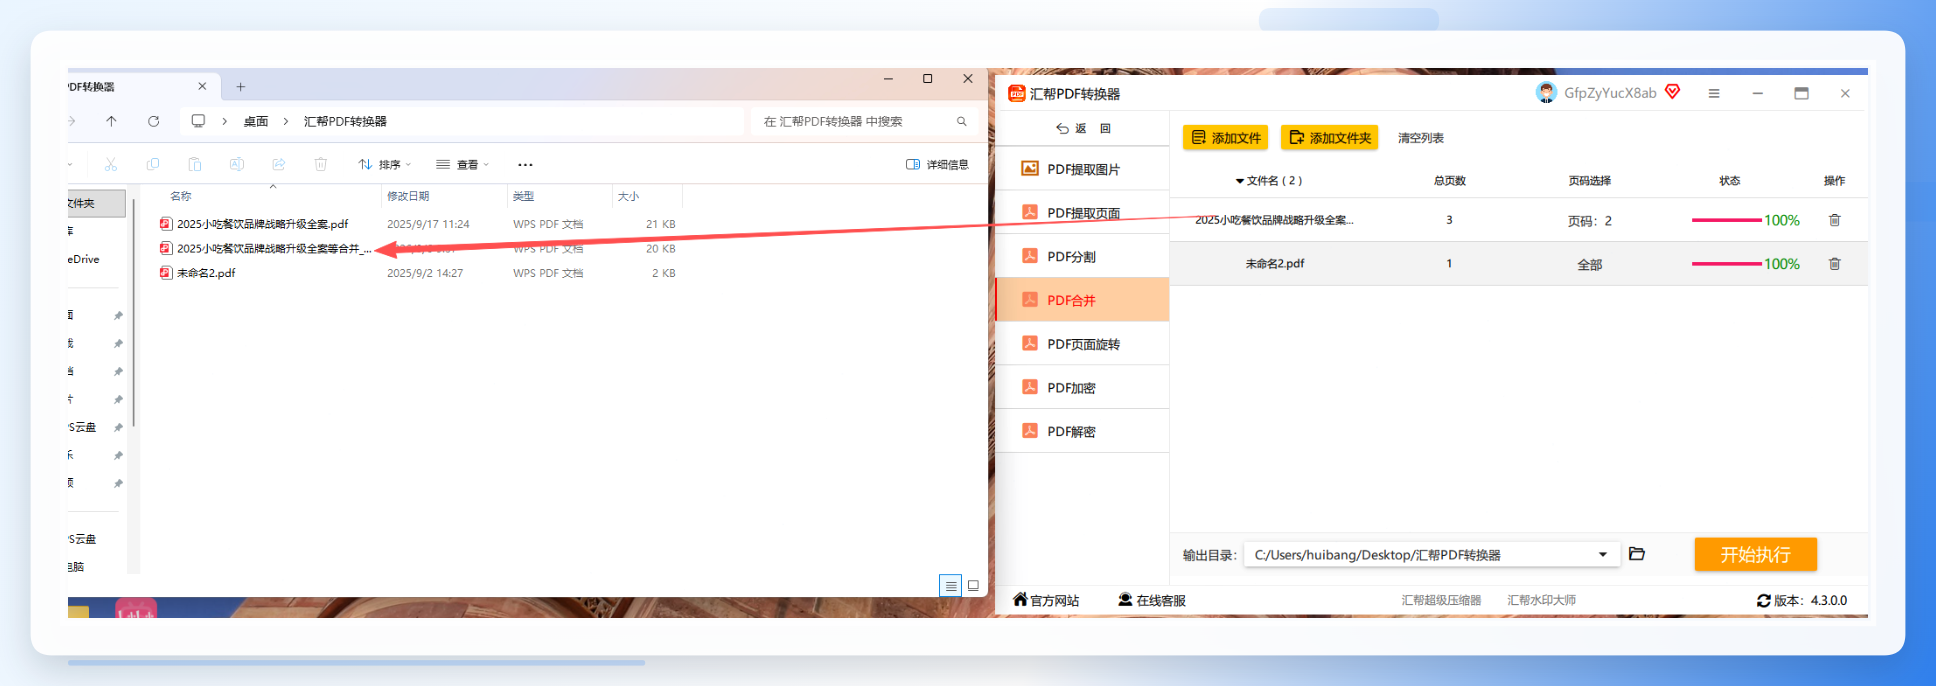Switch Explorer to large thumbnails view icon
The height and width of the screenshot is (686, 1936).
[x=973, y=586]
